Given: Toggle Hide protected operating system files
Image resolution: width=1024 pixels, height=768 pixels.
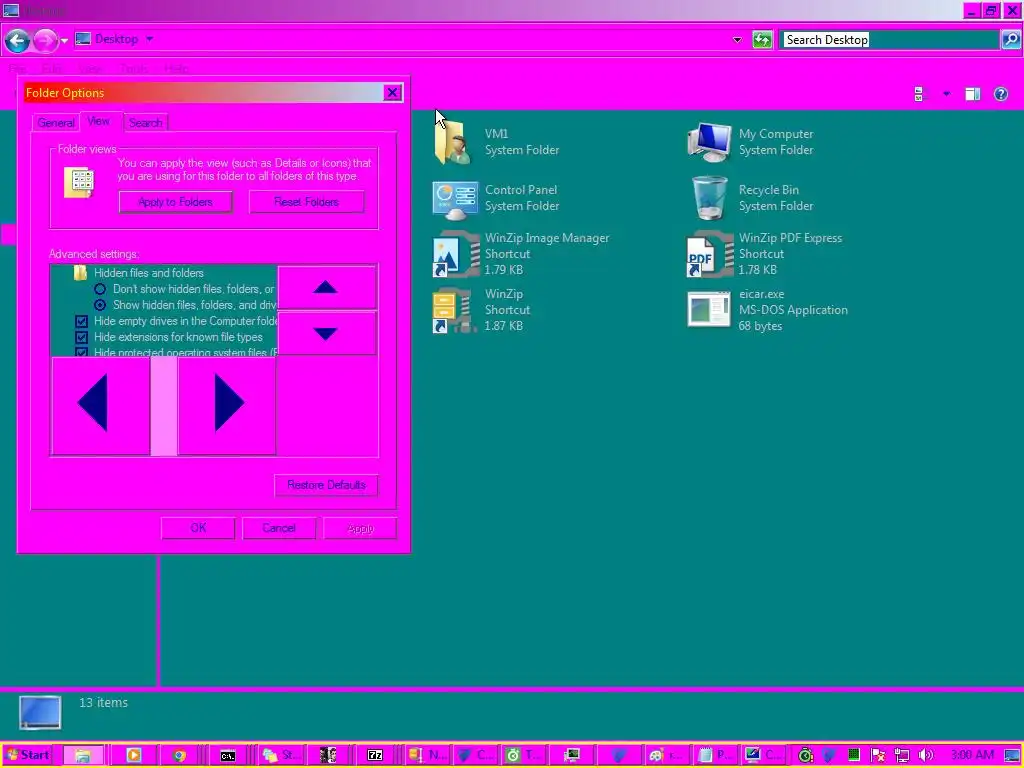Looking at the screenshot, I should (82, 353).
